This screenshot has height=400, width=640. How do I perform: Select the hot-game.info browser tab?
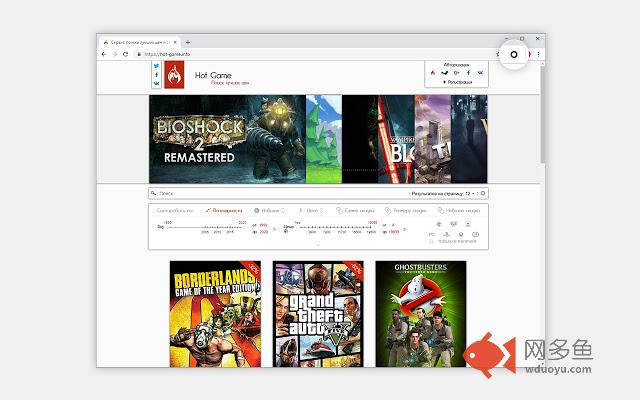pyautogui.click(x=140, y=42)
